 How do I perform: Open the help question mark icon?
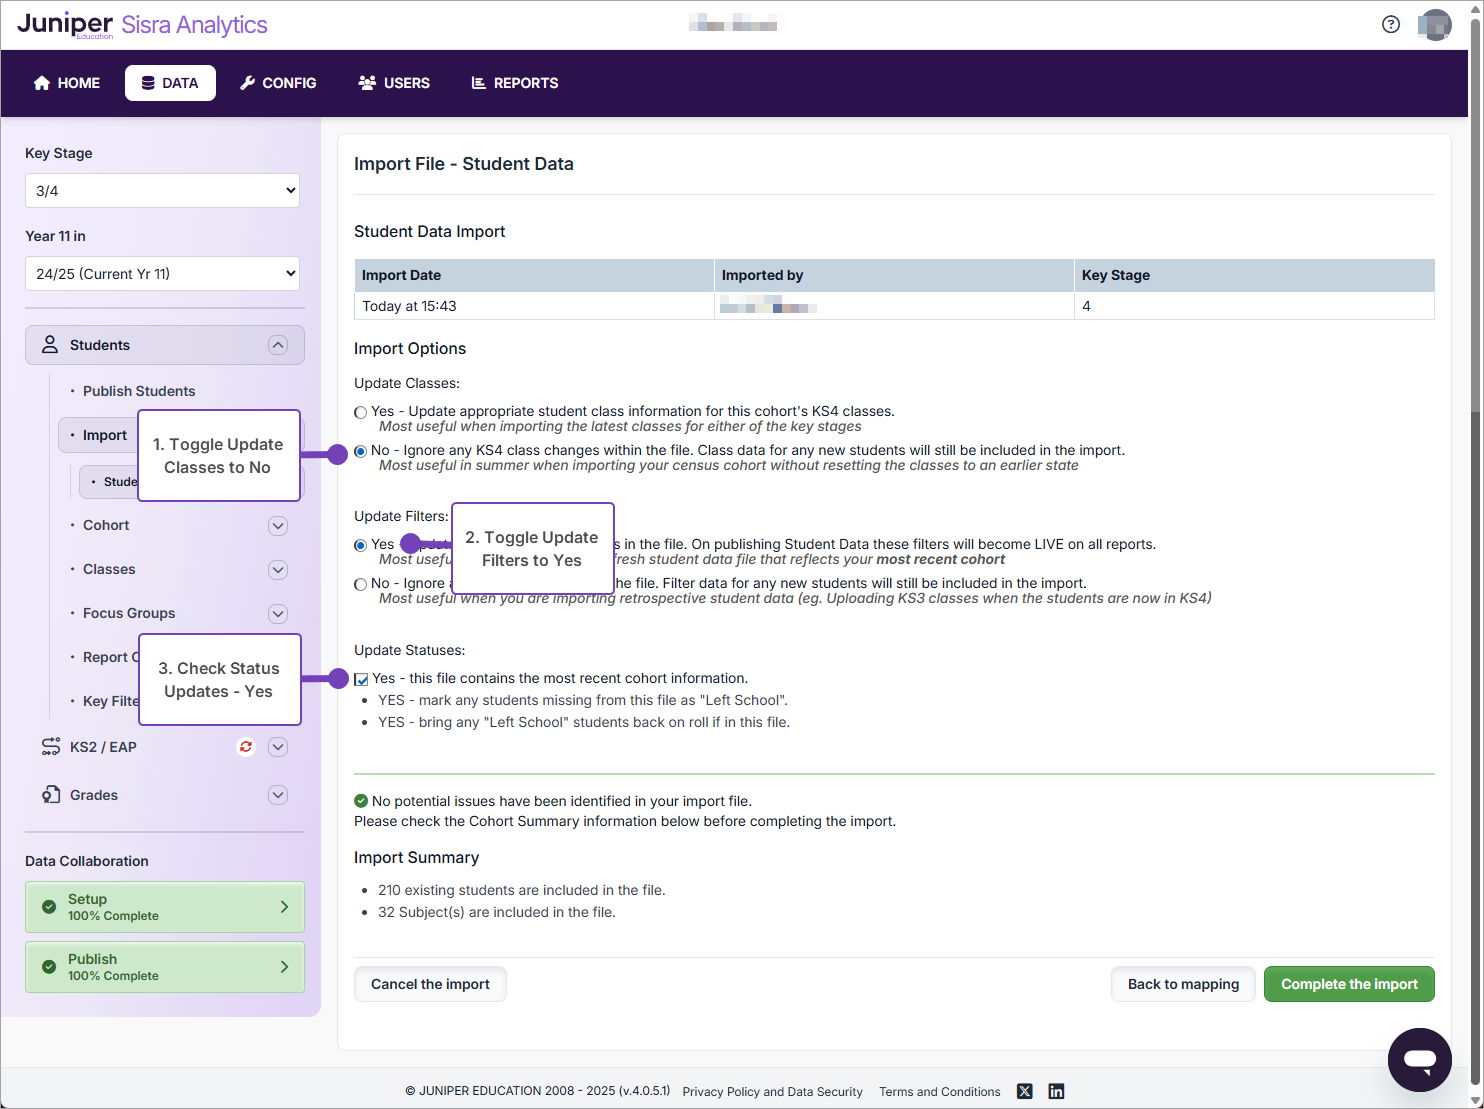[1390, 25]
